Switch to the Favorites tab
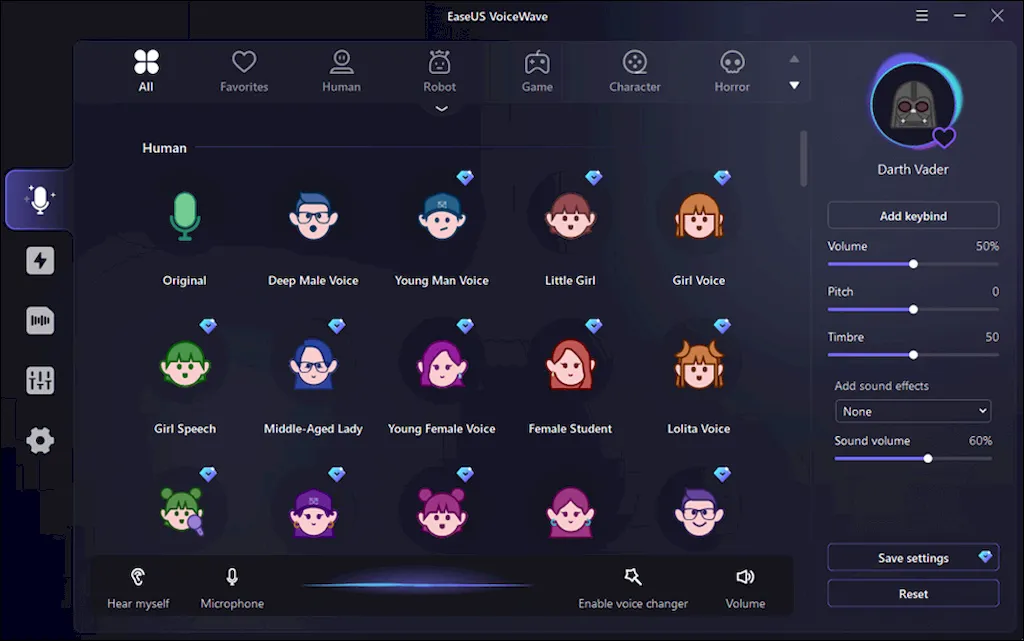Image resolution: width=1024 pixels, height=641 pixels. coord(244,71)
